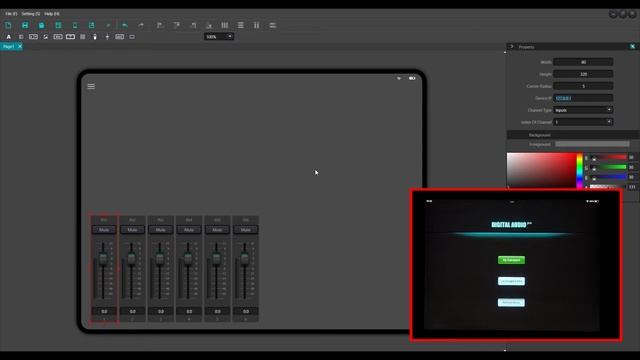Select the grid matrix widget tool
This screenshot has width=640, height=360.
tap(83, 37)
